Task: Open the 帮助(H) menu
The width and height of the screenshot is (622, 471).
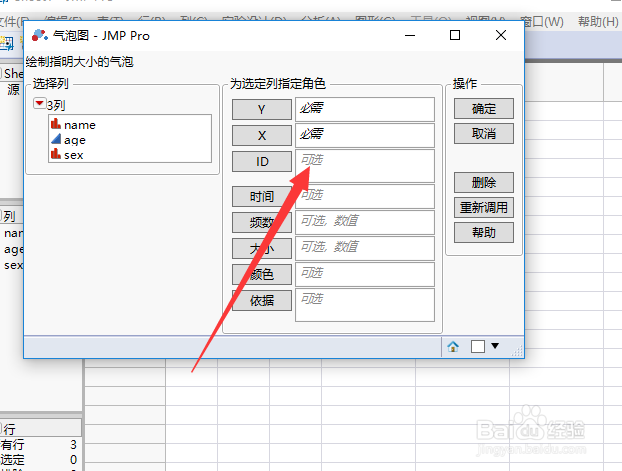Action: [x=598, y=21]
